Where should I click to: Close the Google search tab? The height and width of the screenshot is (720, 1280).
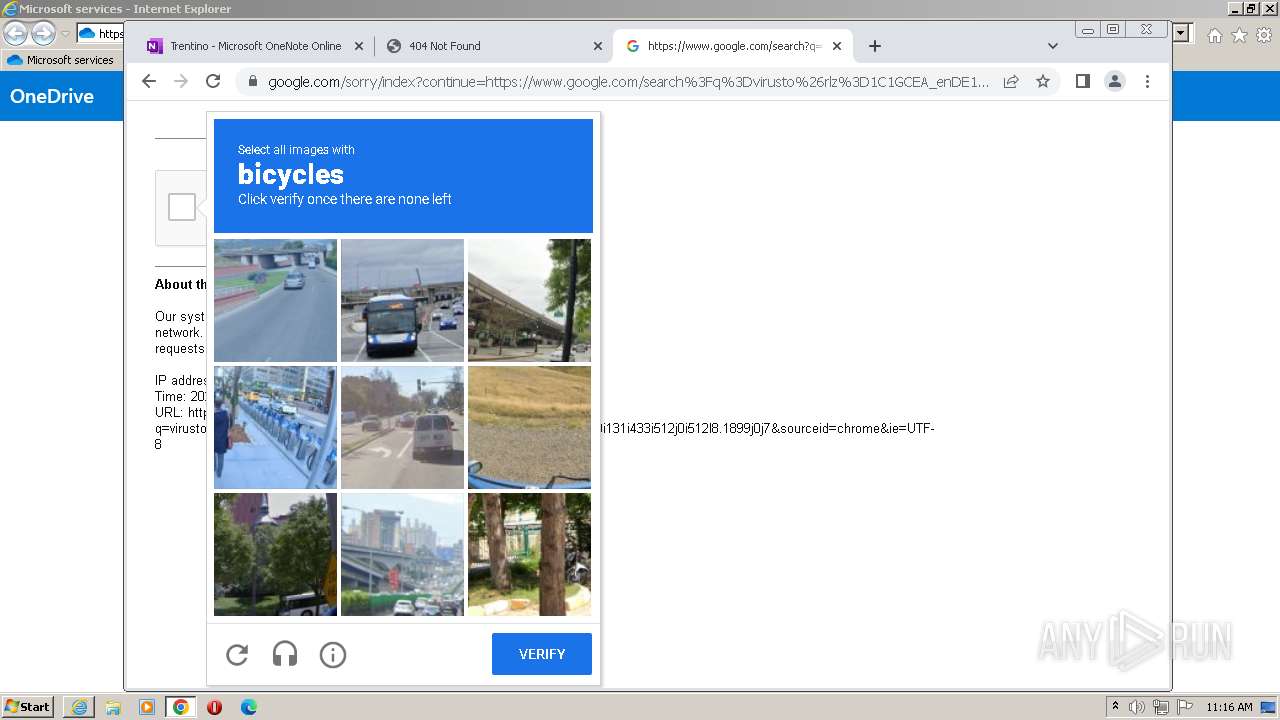click(x=837, y=46)
